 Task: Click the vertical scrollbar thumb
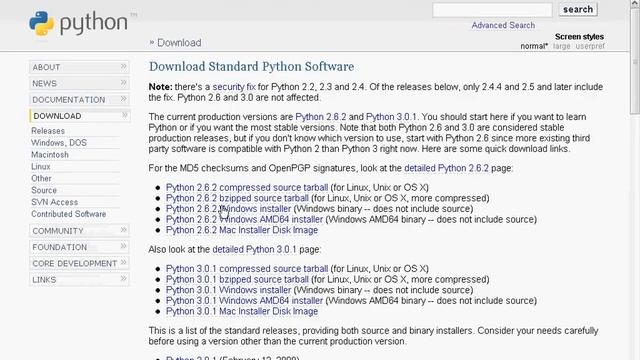pos(635,61)
